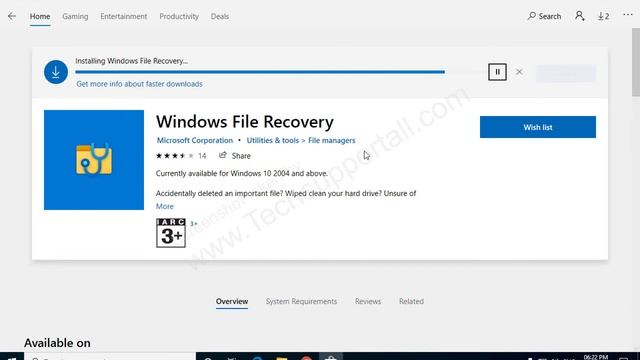Click the Available on heading
Image resolution: width=640 pixels, height=360 pixels.
click(57, 343)
